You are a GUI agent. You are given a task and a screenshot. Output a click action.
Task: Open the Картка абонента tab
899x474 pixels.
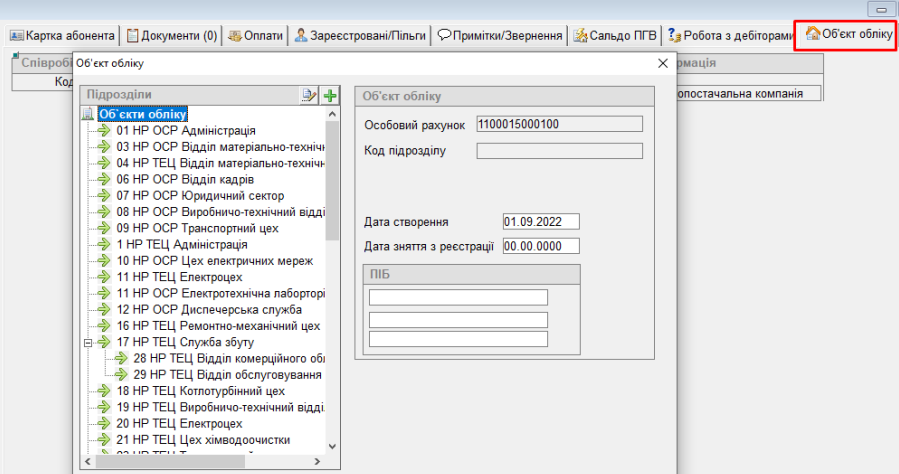point(62,35)
